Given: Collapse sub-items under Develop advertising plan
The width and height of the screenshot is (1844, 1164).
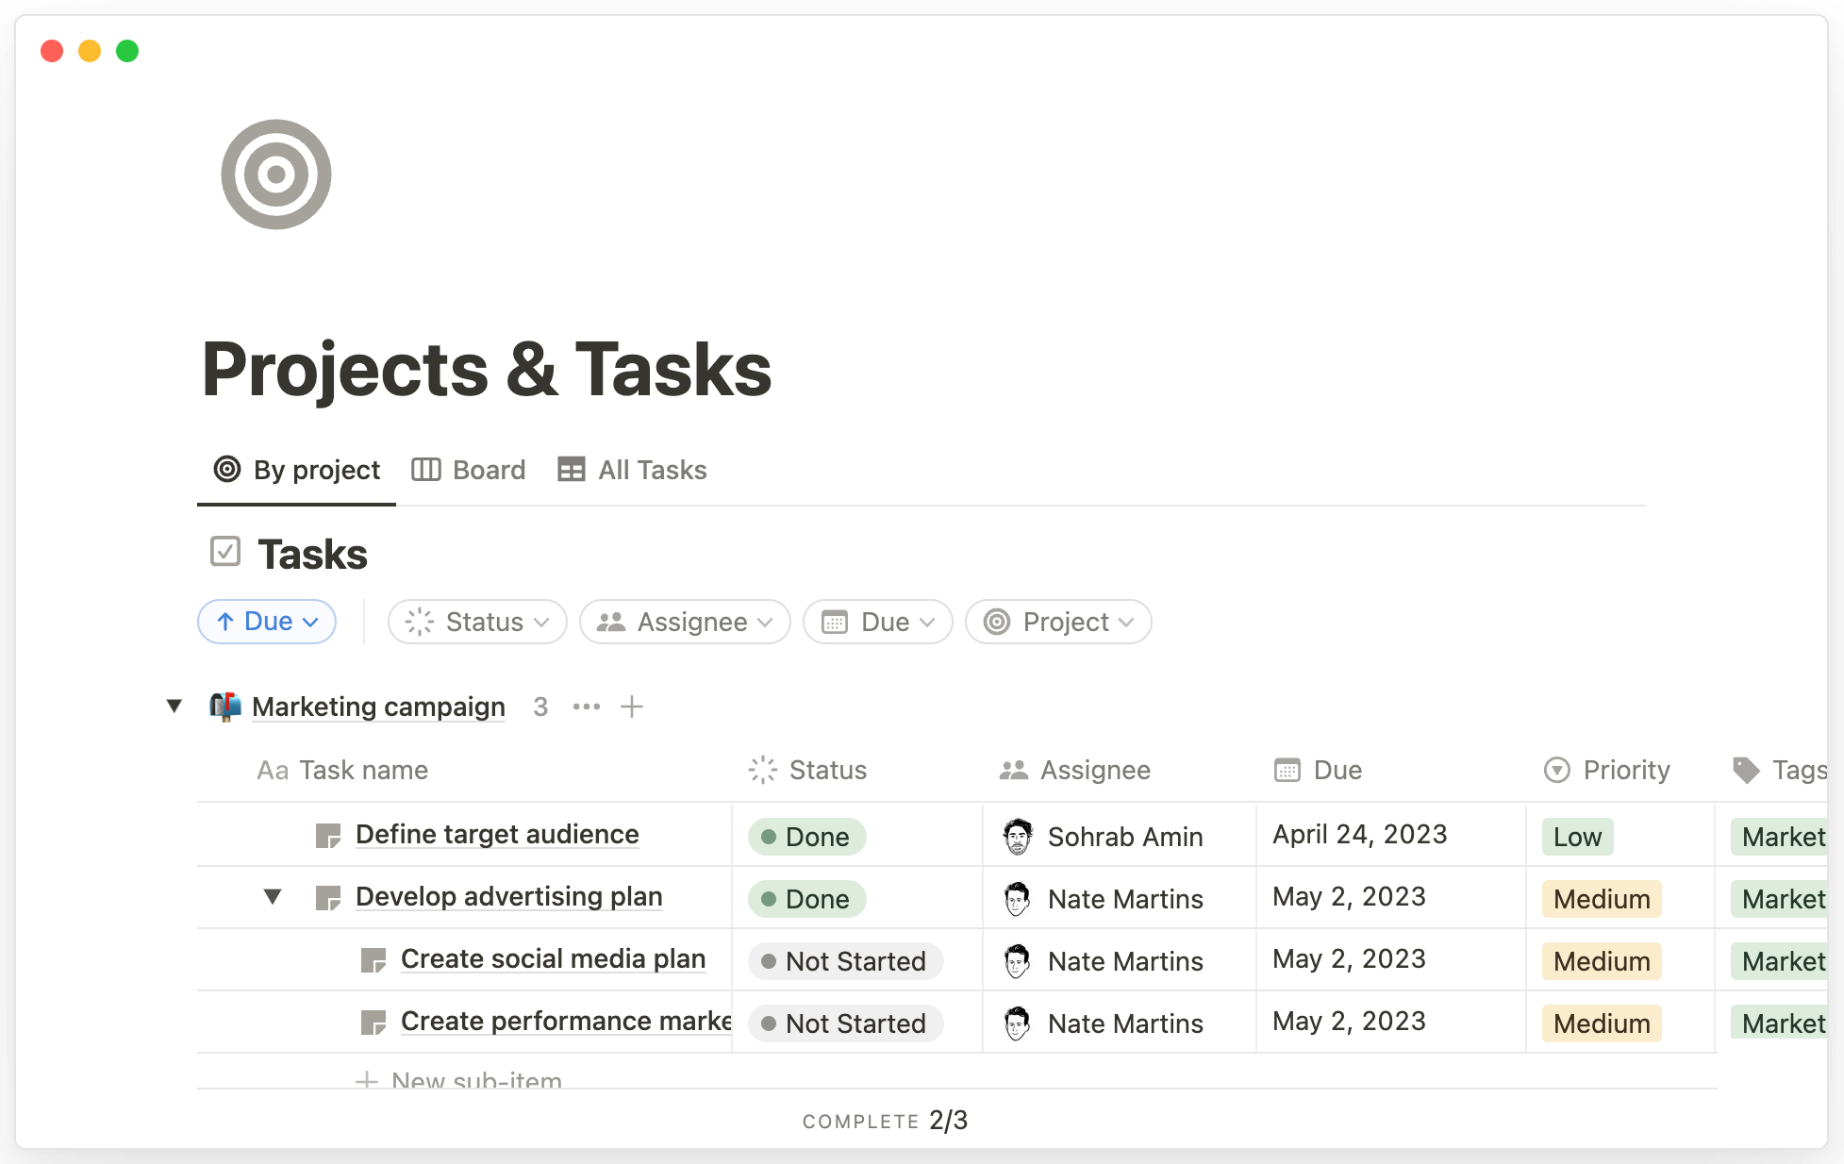Looking at the screenshot, I should [272, 897].
